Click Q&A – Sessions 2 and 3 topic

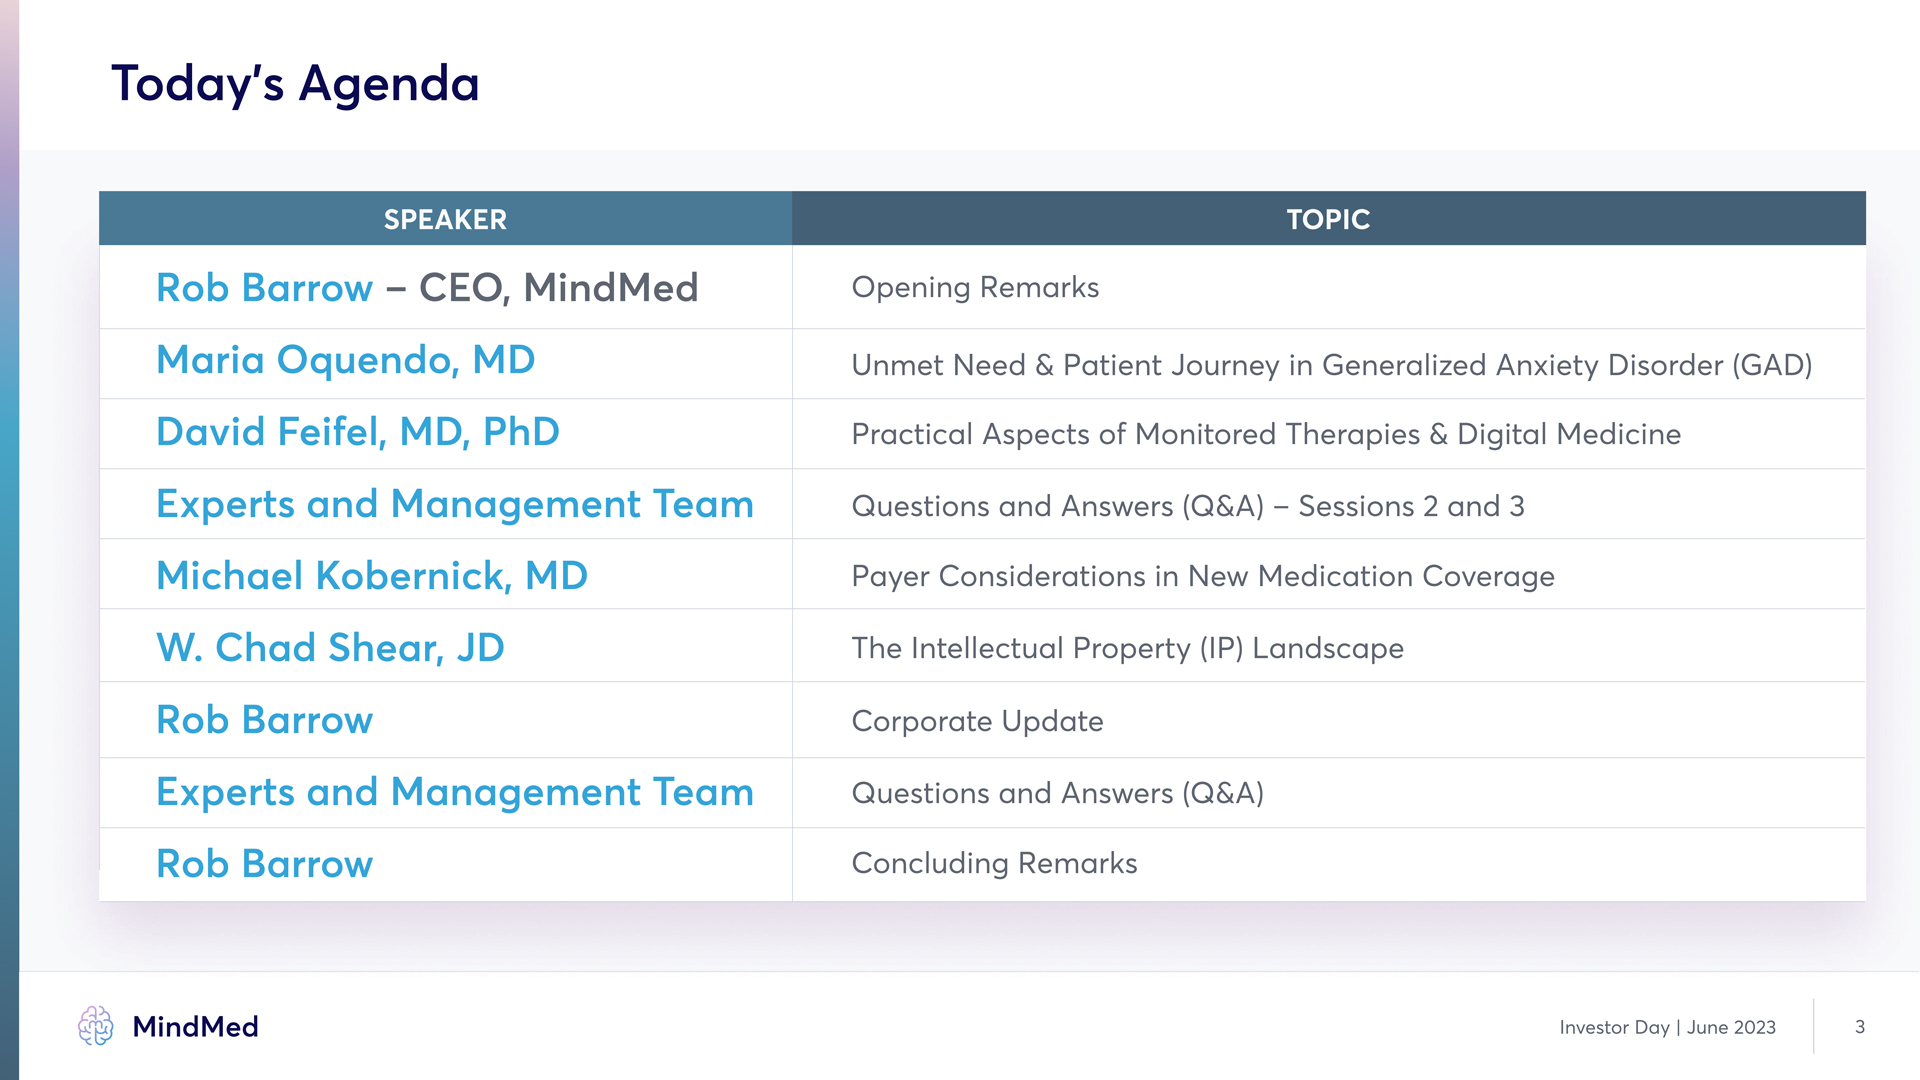1187,506
